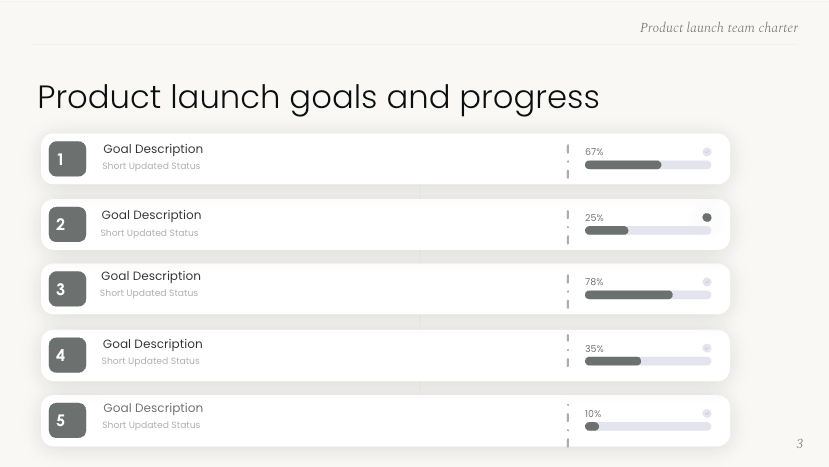829x467 pixels.
Task: Click the 10% progress bar
Action: click(647, 426)
